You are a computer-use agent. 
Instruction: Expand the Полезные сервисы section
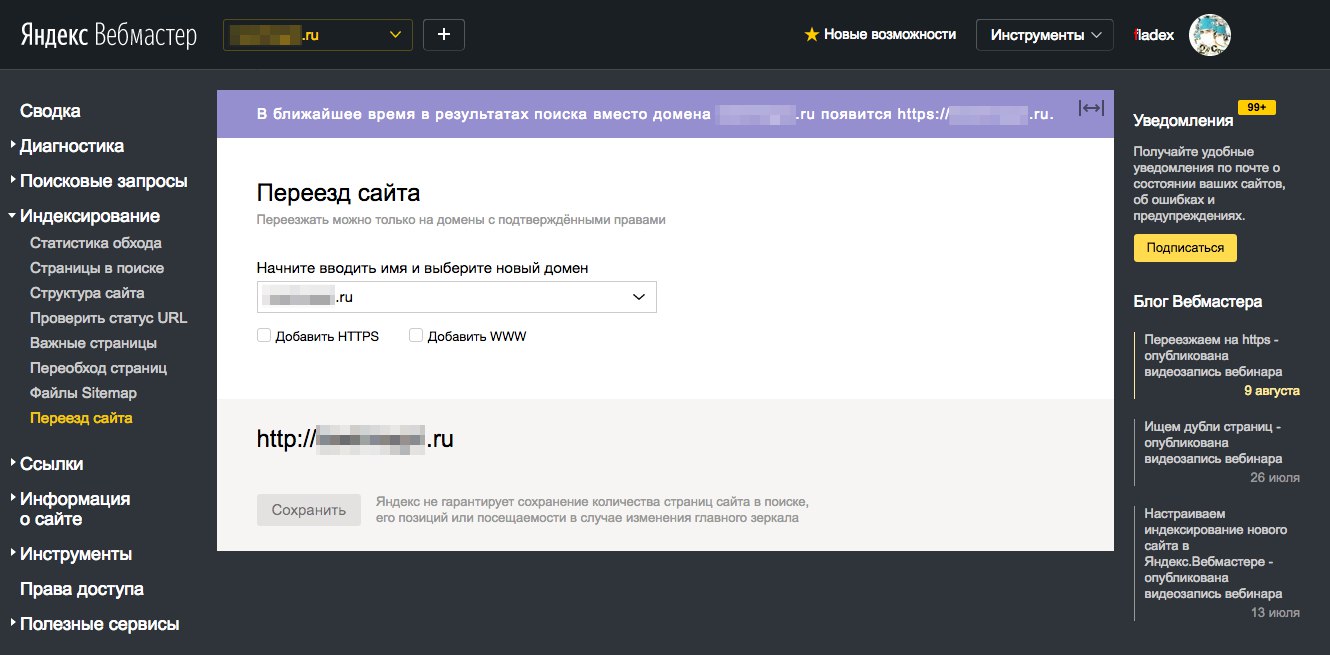tap(99, 624)
